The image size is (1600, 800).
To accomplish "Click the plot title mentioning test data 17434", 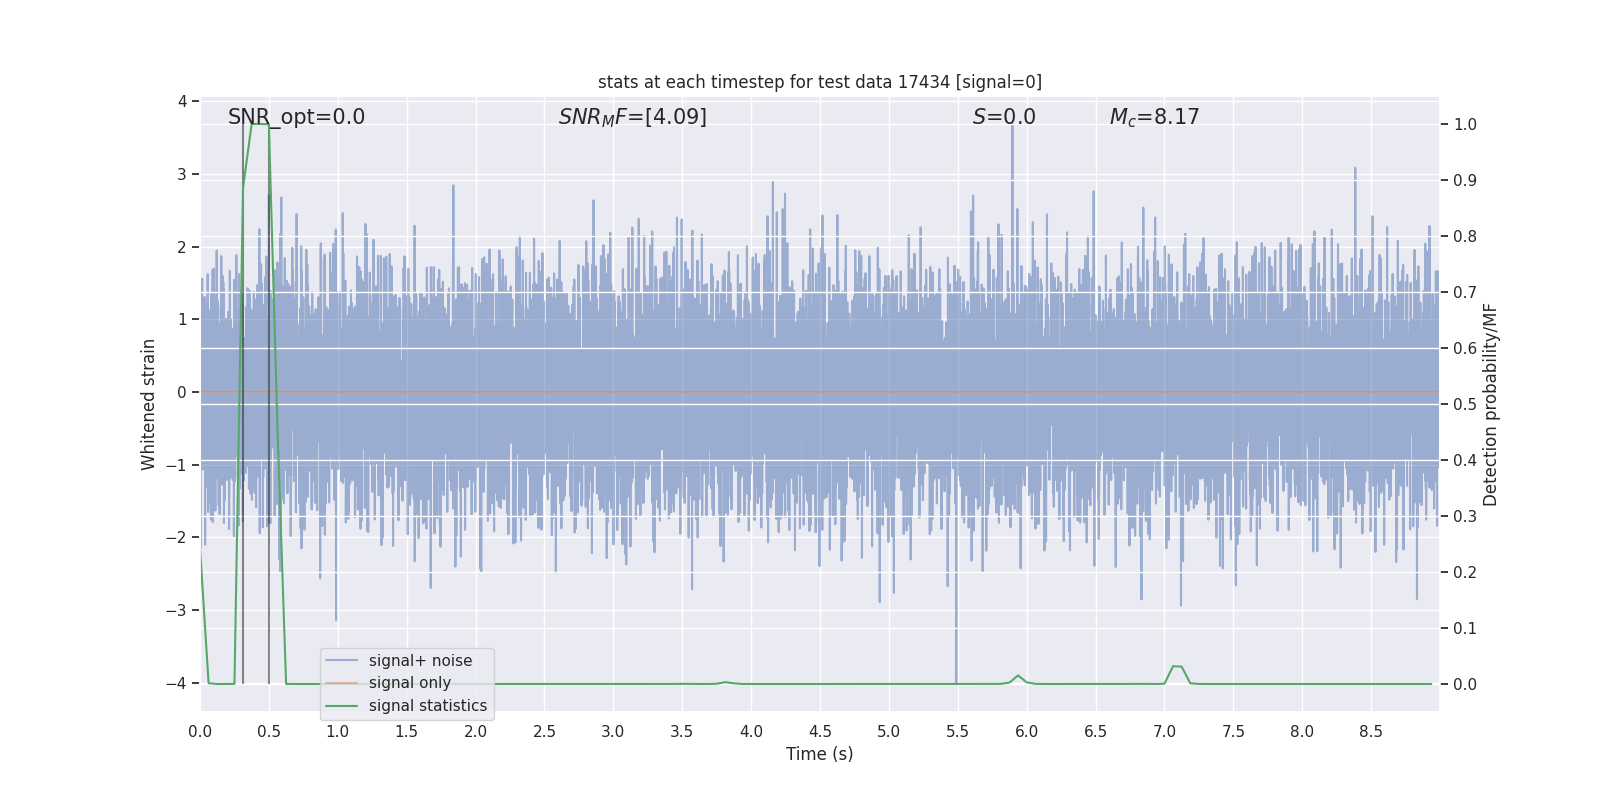I will 820,82.
